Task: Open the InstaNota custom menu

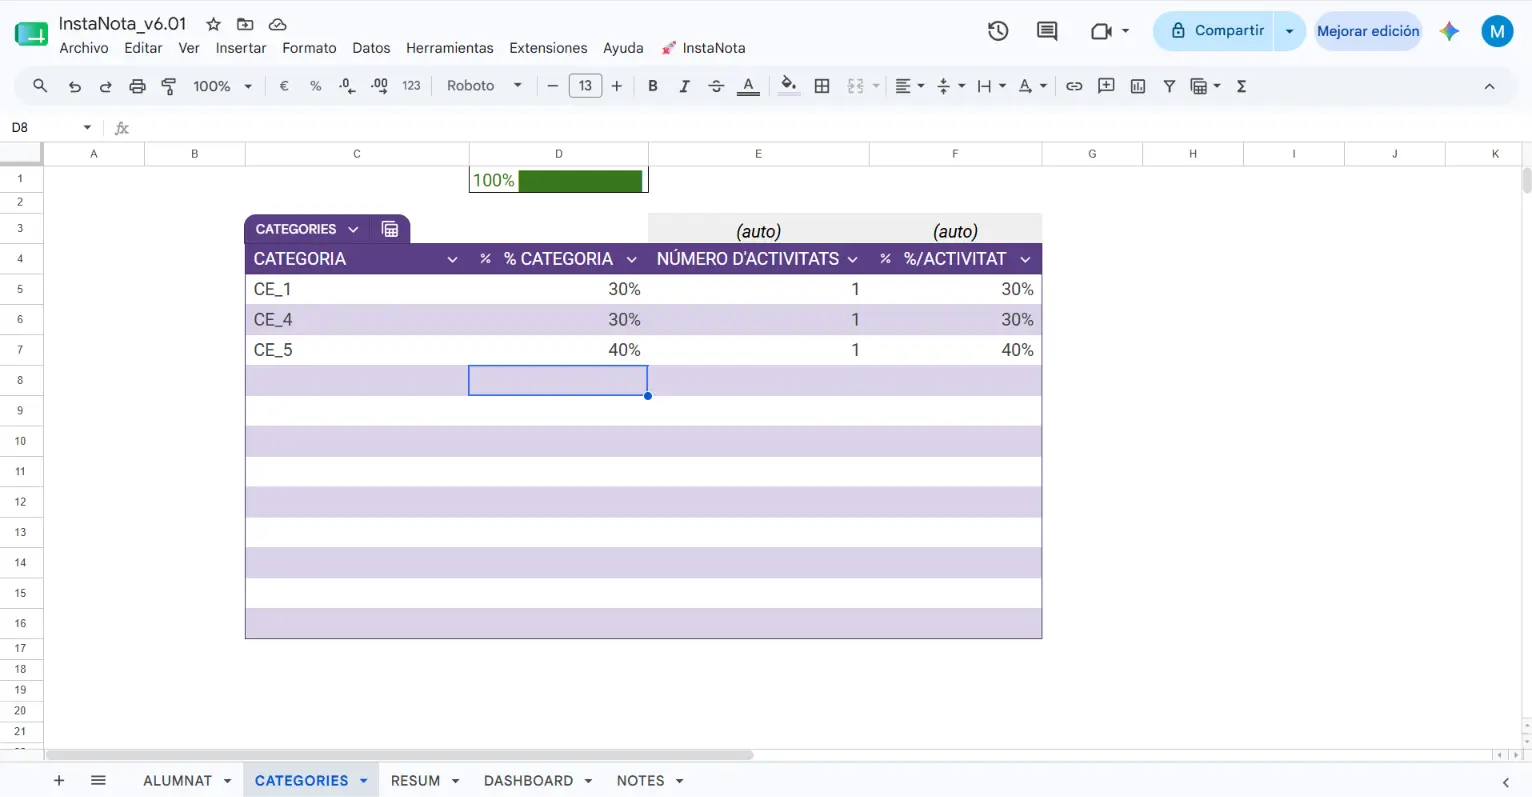Action: 703,48
